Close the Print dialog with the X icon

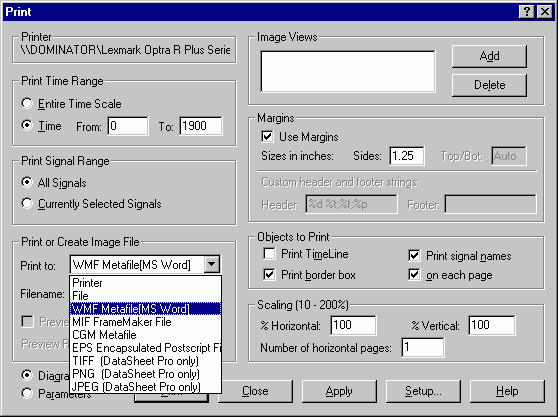pyautogui.click(x=545, y=12)
